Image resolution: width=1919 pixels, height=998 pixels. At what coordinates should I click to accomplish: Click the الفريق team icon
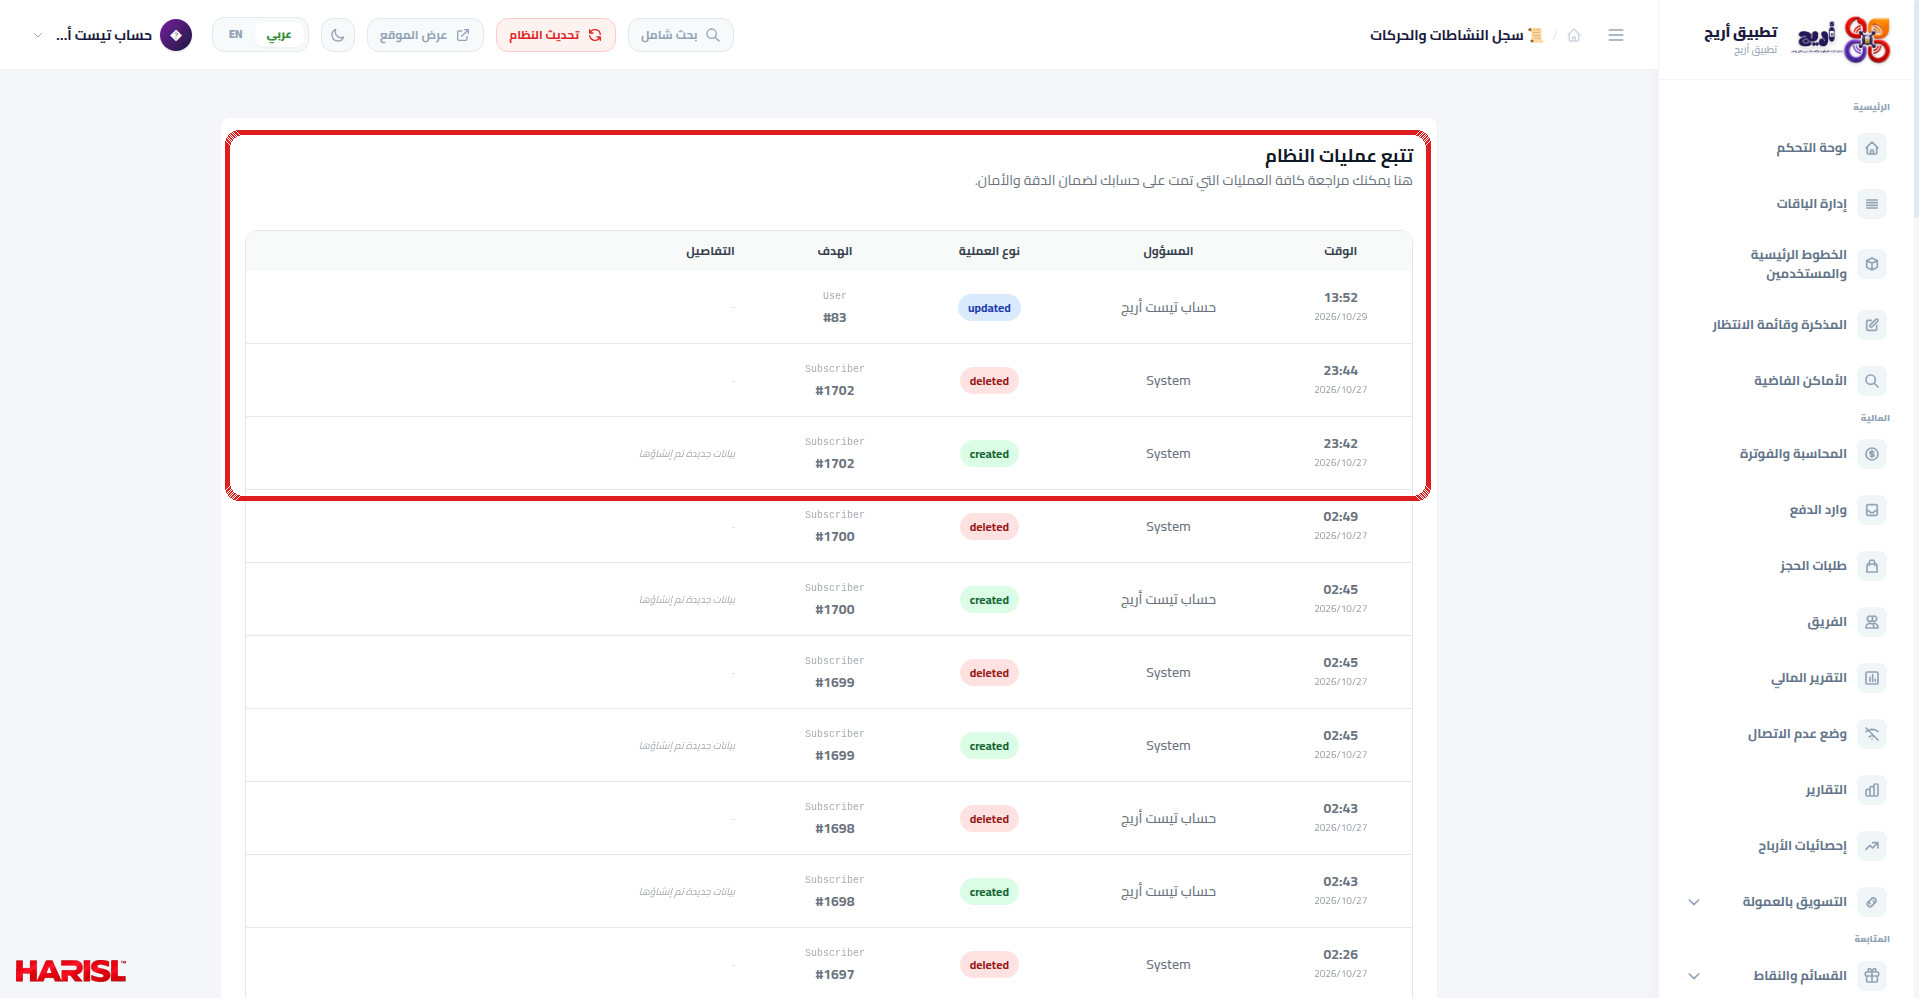click(1871, 622)
